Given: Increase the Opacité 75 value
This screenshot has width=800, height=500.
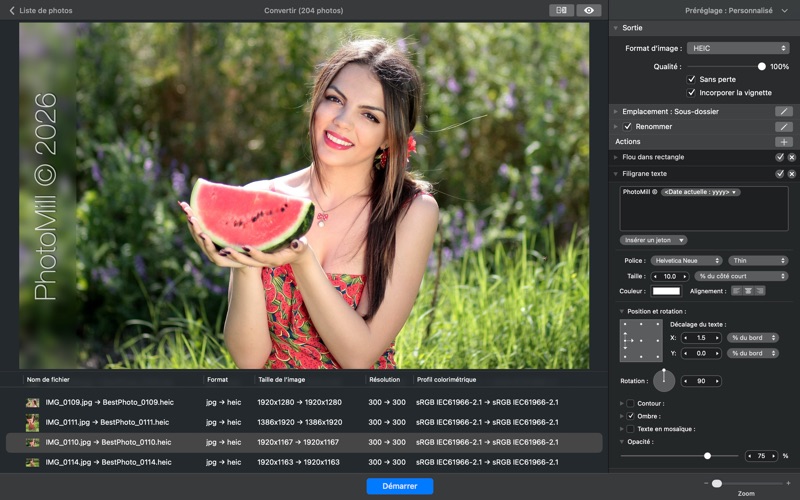Looking at the screenshot, I should (x=774, y=456).
